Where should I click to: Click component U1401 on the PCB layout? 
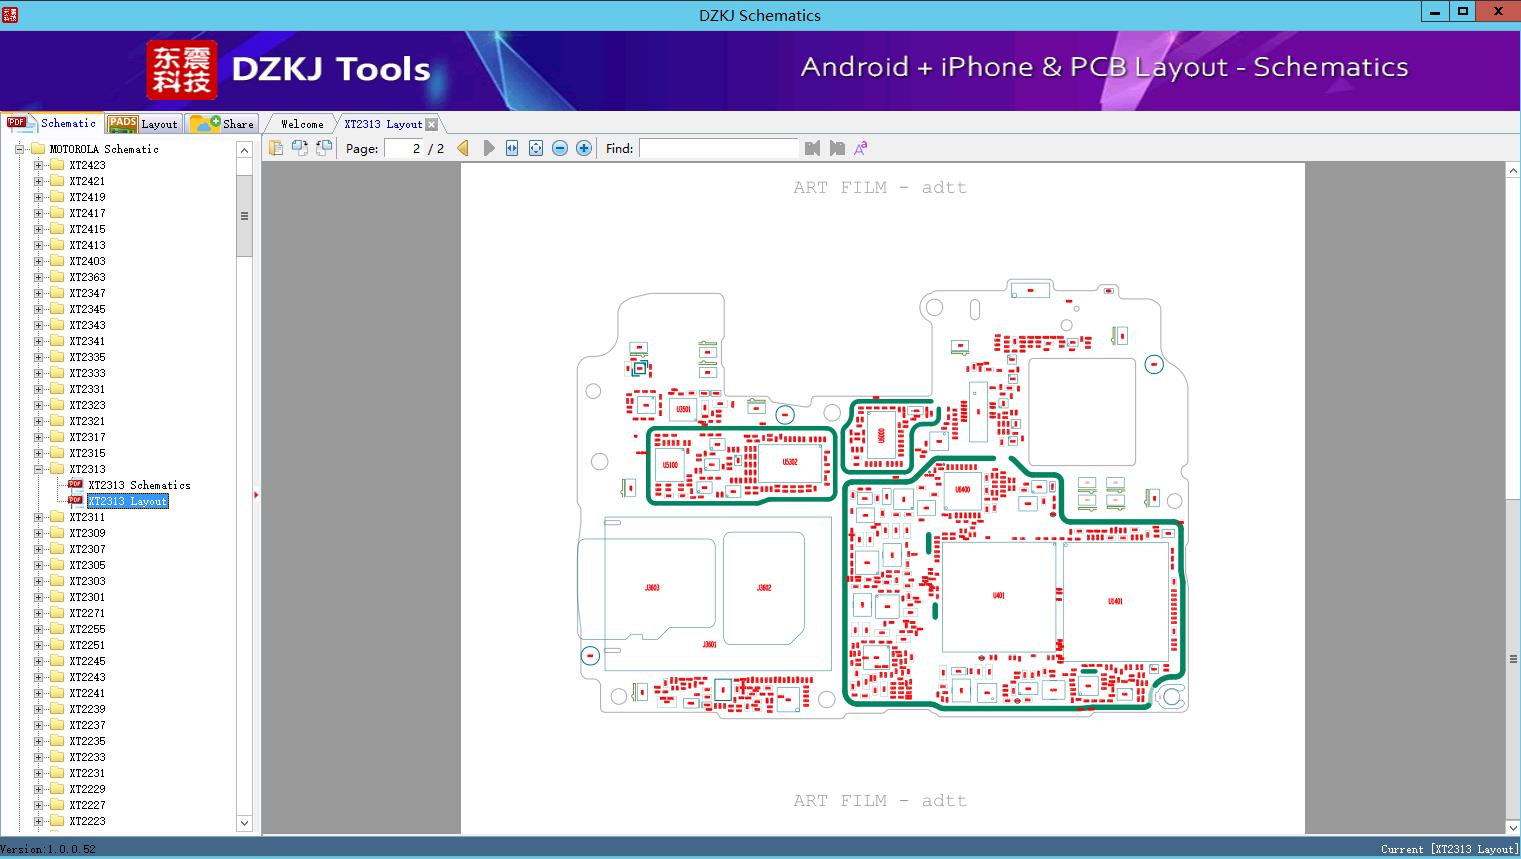point(1115,601)
